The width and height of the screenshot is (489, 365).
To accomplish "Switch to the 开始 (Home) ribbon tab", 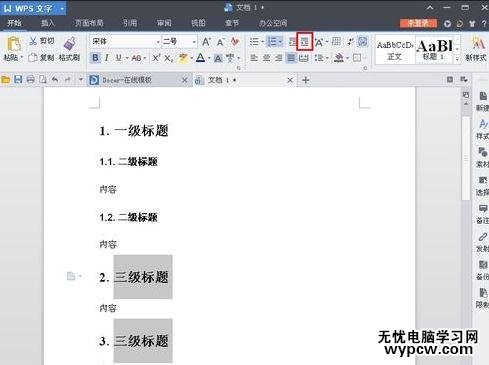I will [14, 23].
